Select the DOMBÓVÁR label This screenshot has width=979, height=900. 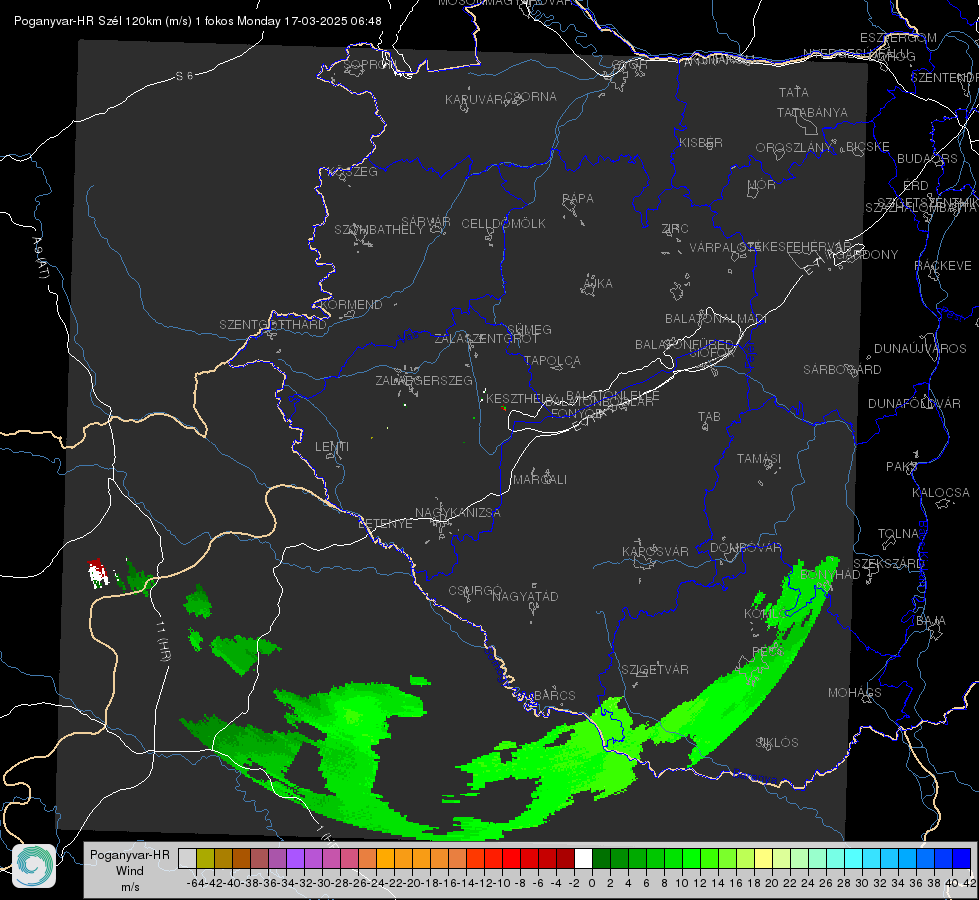[x=745, y=548]
